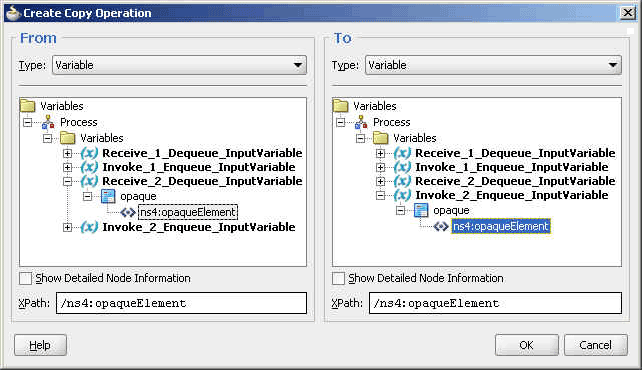Expand Receive_1_Dequeue_InputVariable in To tree

[380, 153]
